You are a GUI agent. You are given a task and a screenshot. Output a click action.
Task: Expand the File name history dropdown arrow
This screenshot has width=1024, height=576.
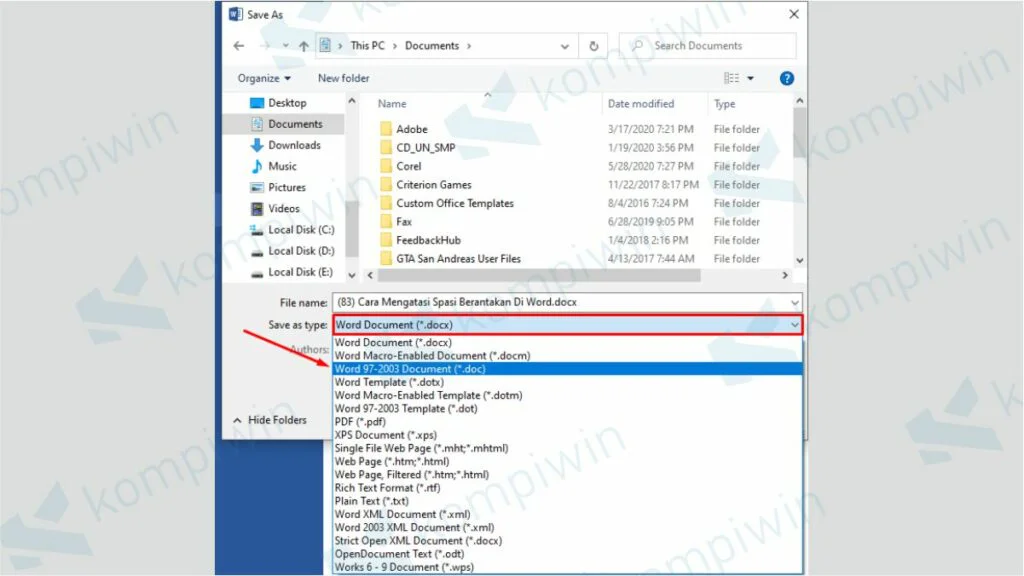[x=795, y=302]
